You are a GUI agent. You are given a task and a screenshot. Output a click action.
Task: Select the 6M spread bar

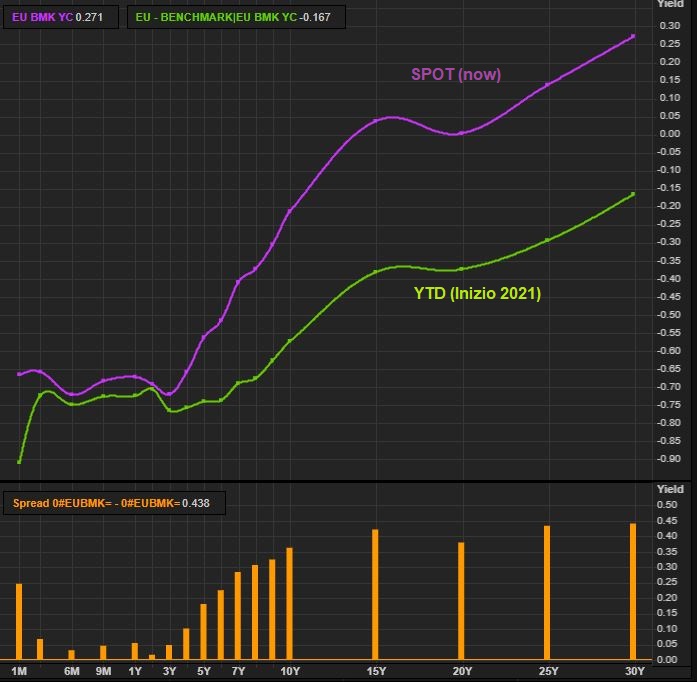[72, 655]
